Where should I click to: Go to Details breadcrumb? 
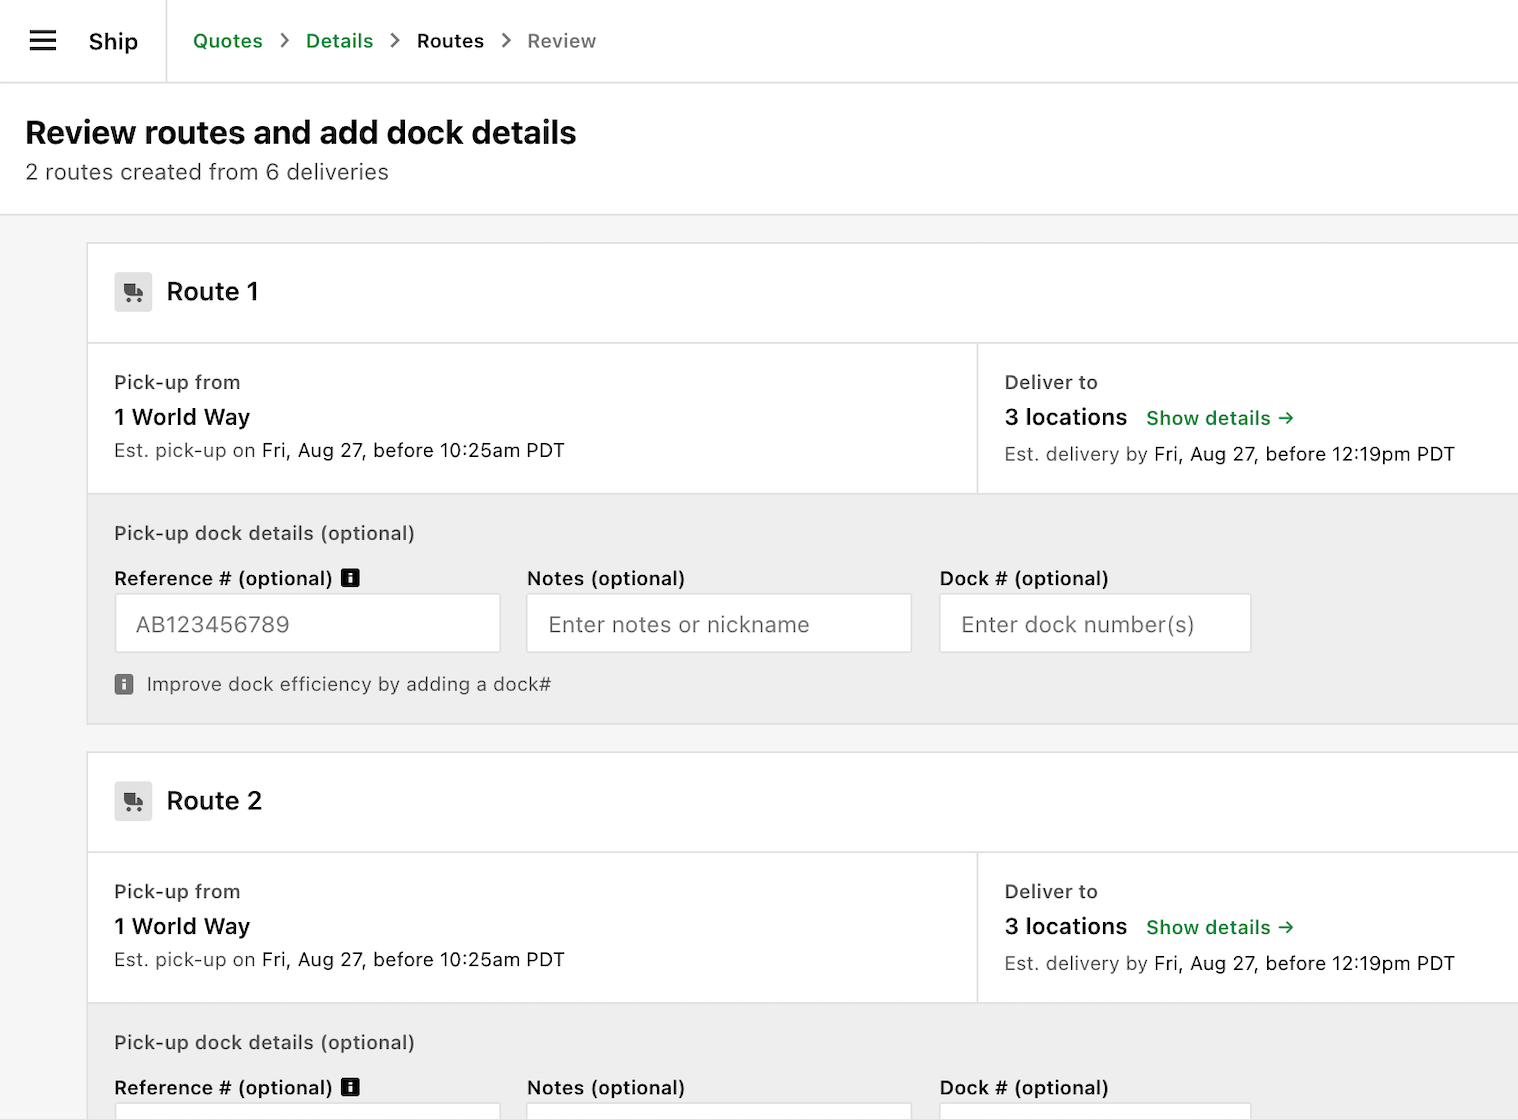[x=340, y=41]
